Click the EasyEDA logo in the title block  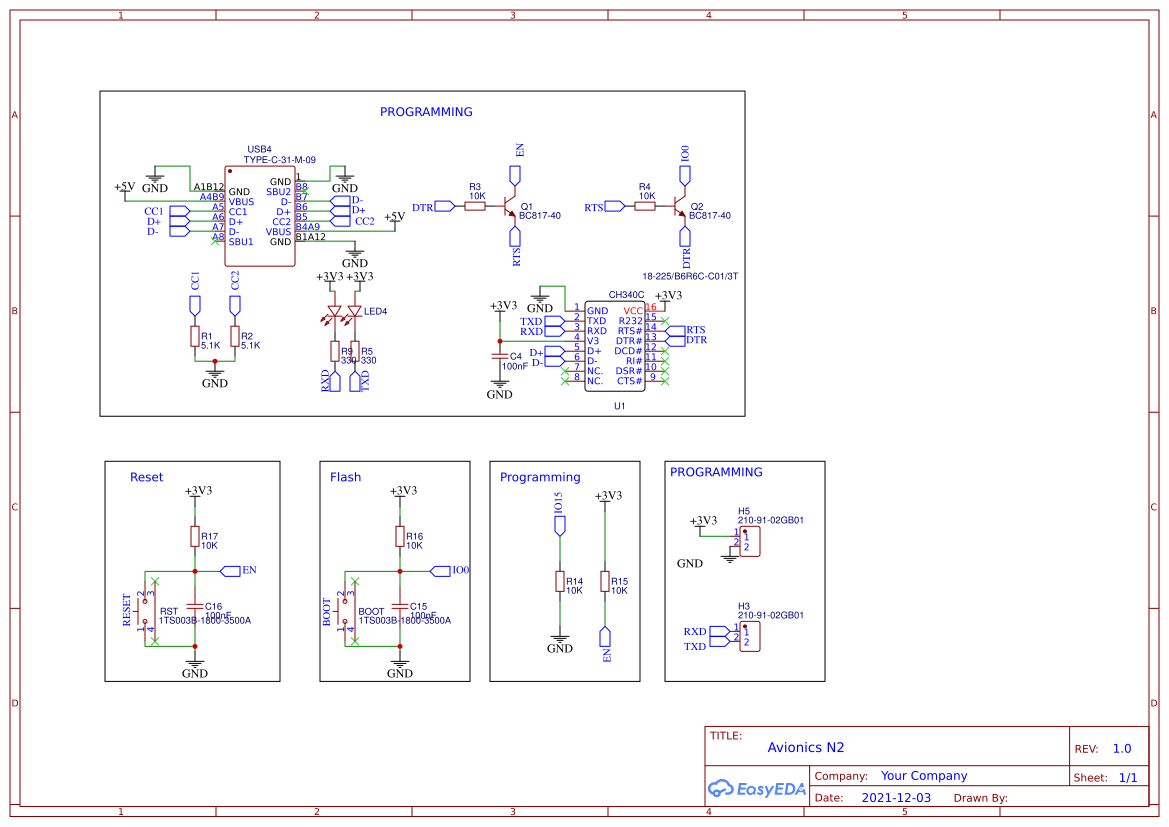point(757,789)
